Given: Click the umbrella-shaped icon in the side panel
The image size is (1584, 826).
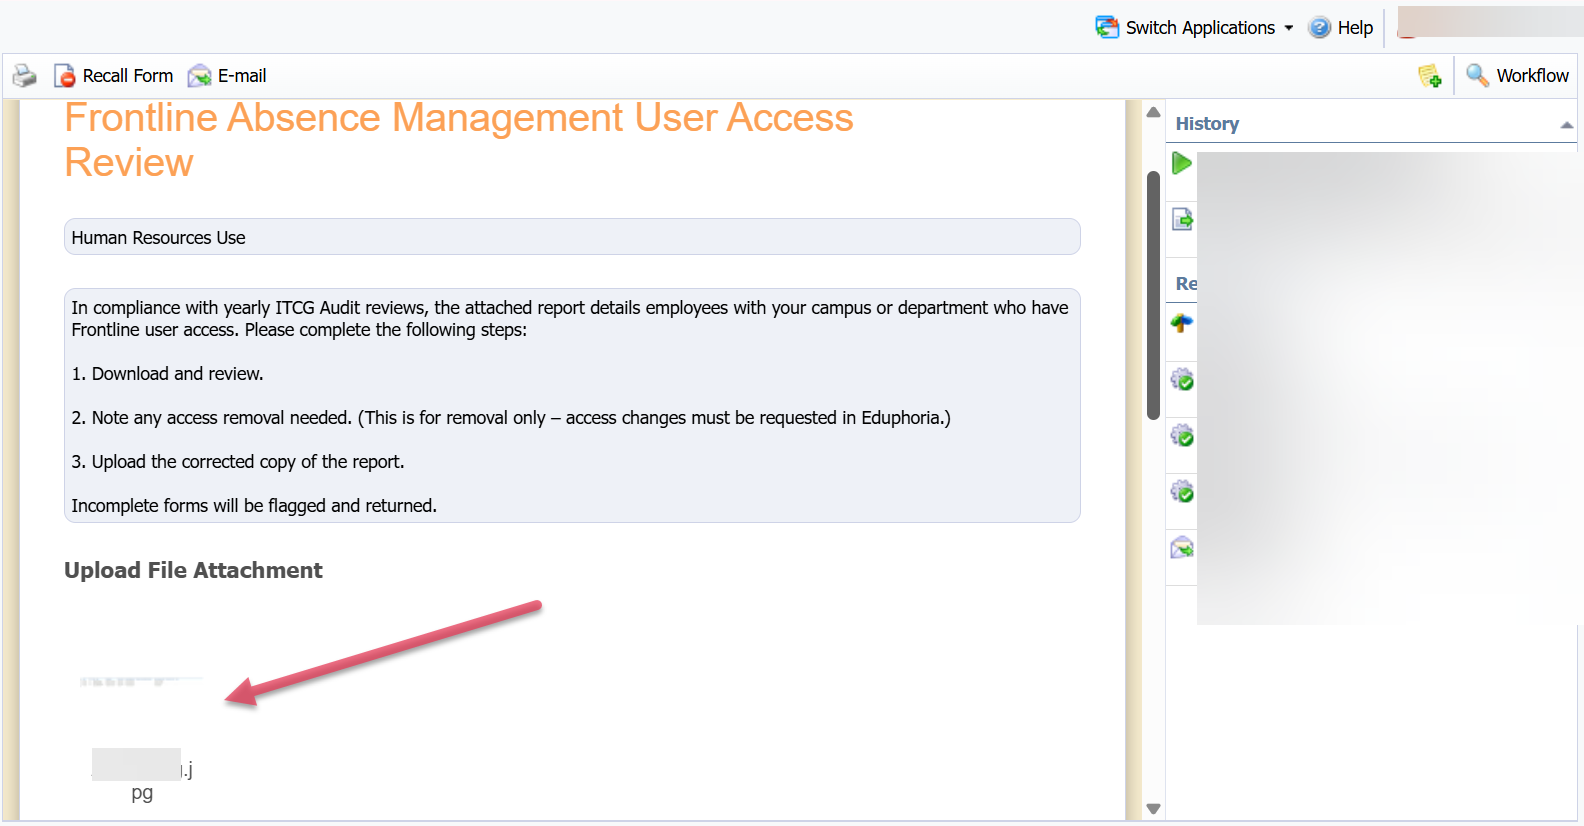Looking at the screenshot, I should click(x=1182, y=323).
